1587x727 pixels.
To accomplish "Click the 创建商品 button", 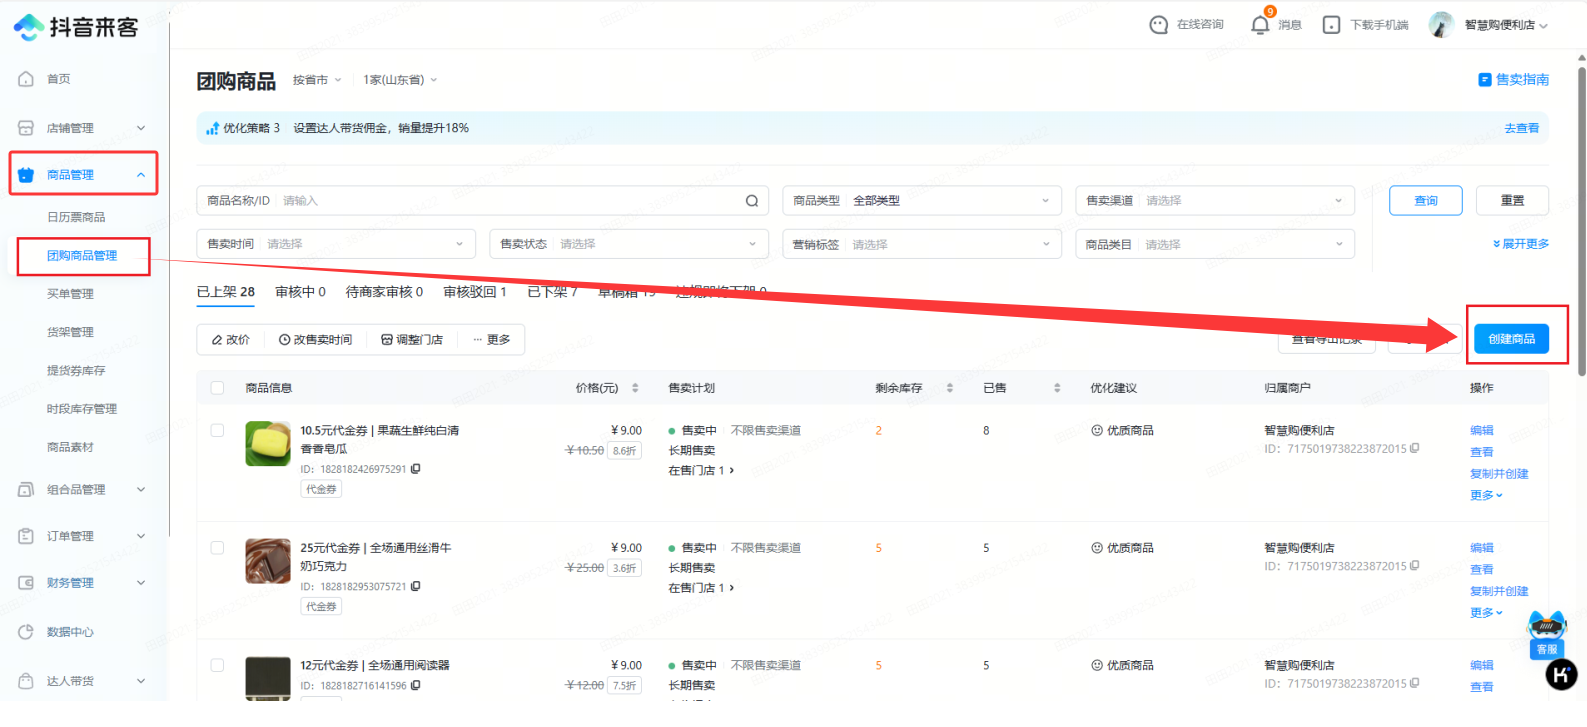I will tap(1511, 339).
